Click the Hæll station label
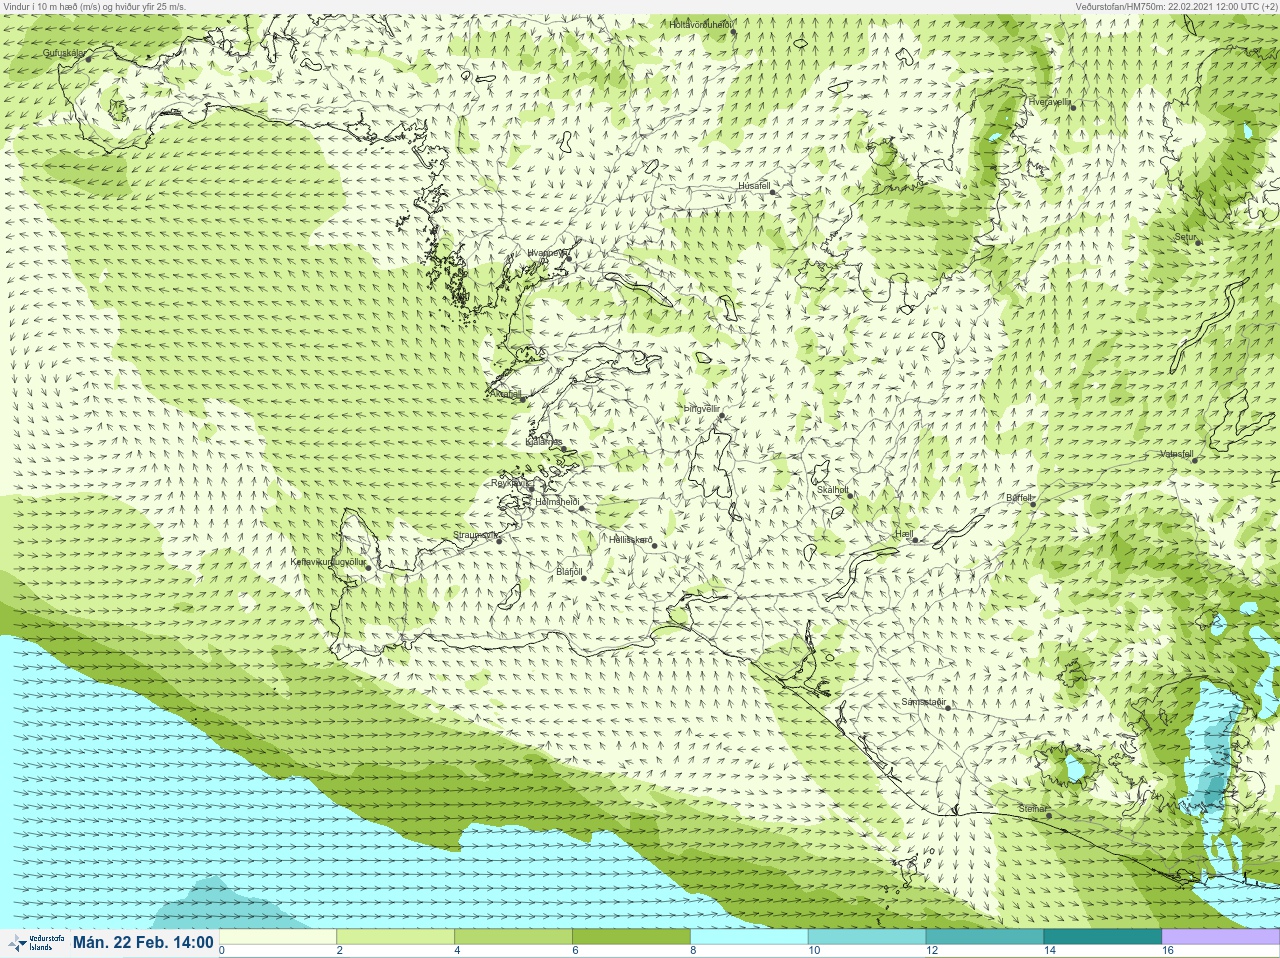Image resolution: width=1280 pixels, height=958 pixels. pyautogui.click(x=904, y=535)
